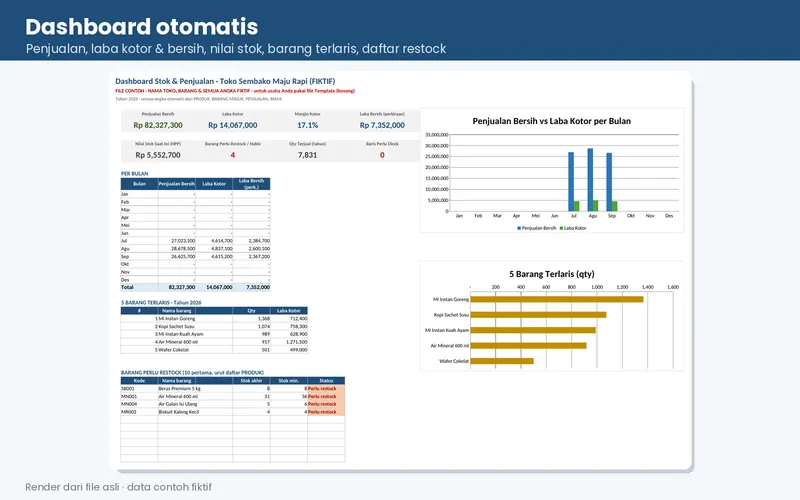Screen dimensions: 800x500
Task: Click the Qty Terjual value 7,831
Action: pyautogui.click(x=308, y=155)
